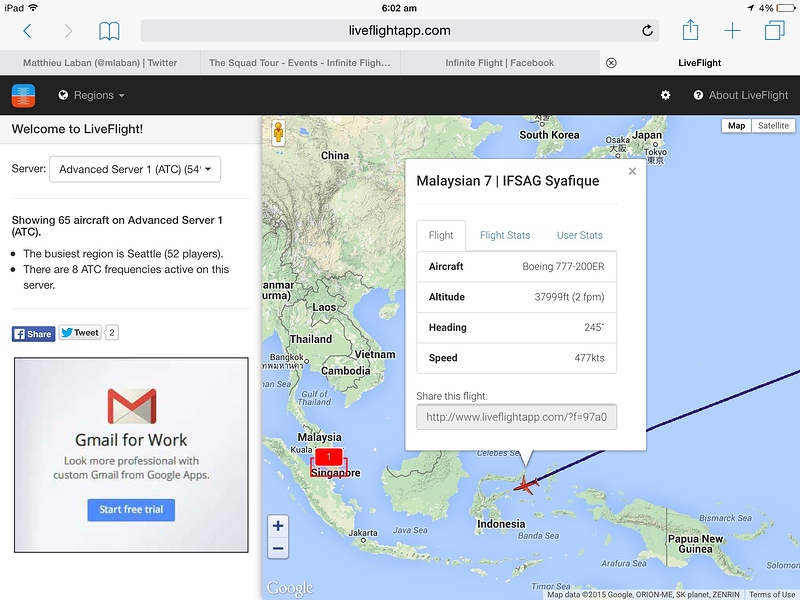The image size is (800, 600).
Task: Switch to Infinite Flight Facebook tab
Action: click(499, 63)
